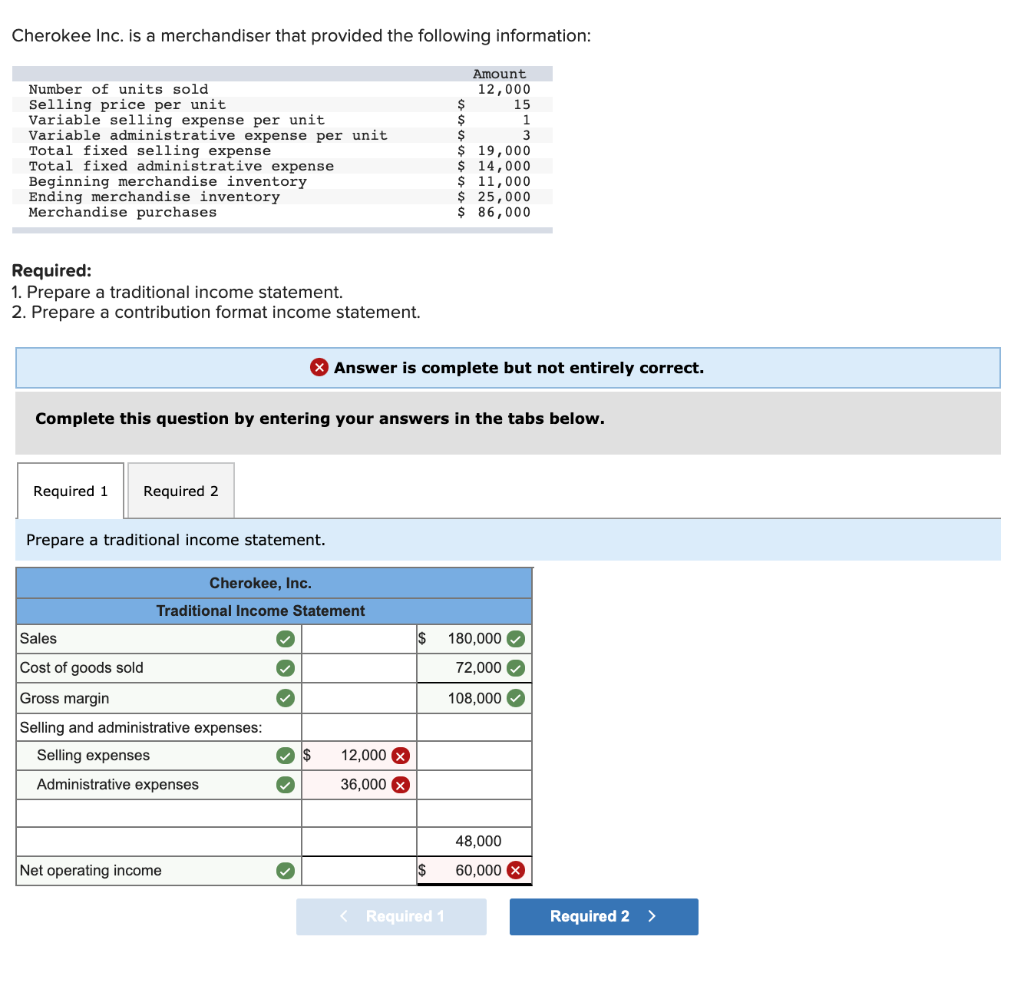
Task: Select the Net operating income cell showing 60,000
Action: coord(474,870)
